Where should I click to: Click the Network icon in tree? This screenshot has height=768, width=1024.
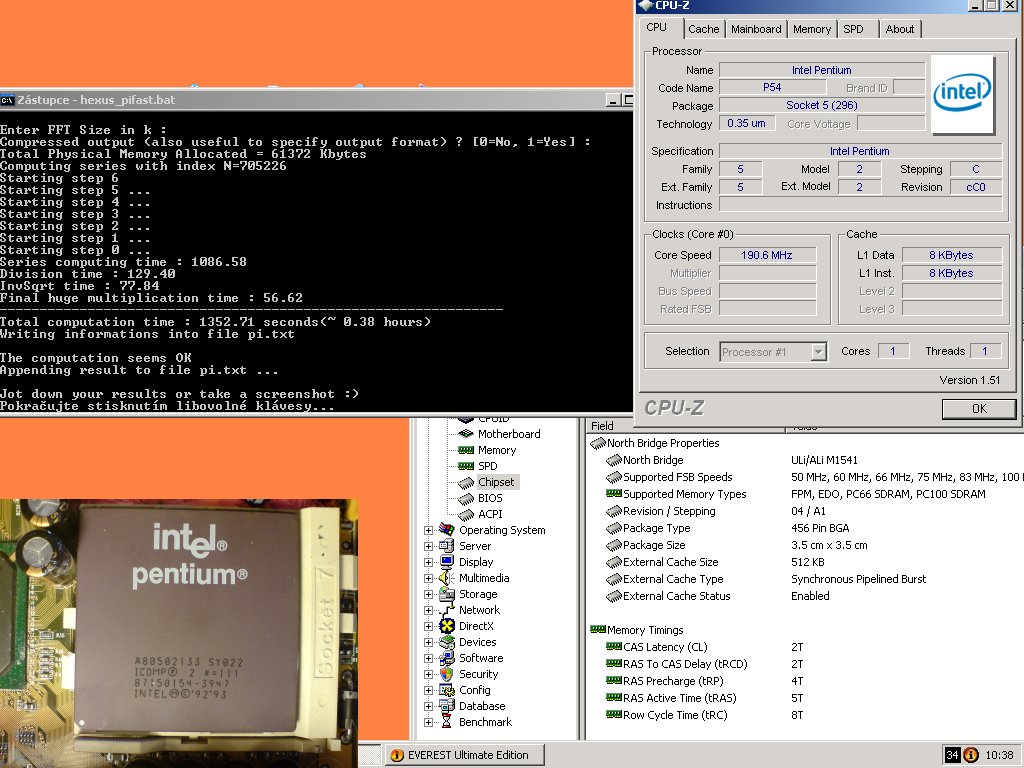pyautogui.click(x=447, y=610)
